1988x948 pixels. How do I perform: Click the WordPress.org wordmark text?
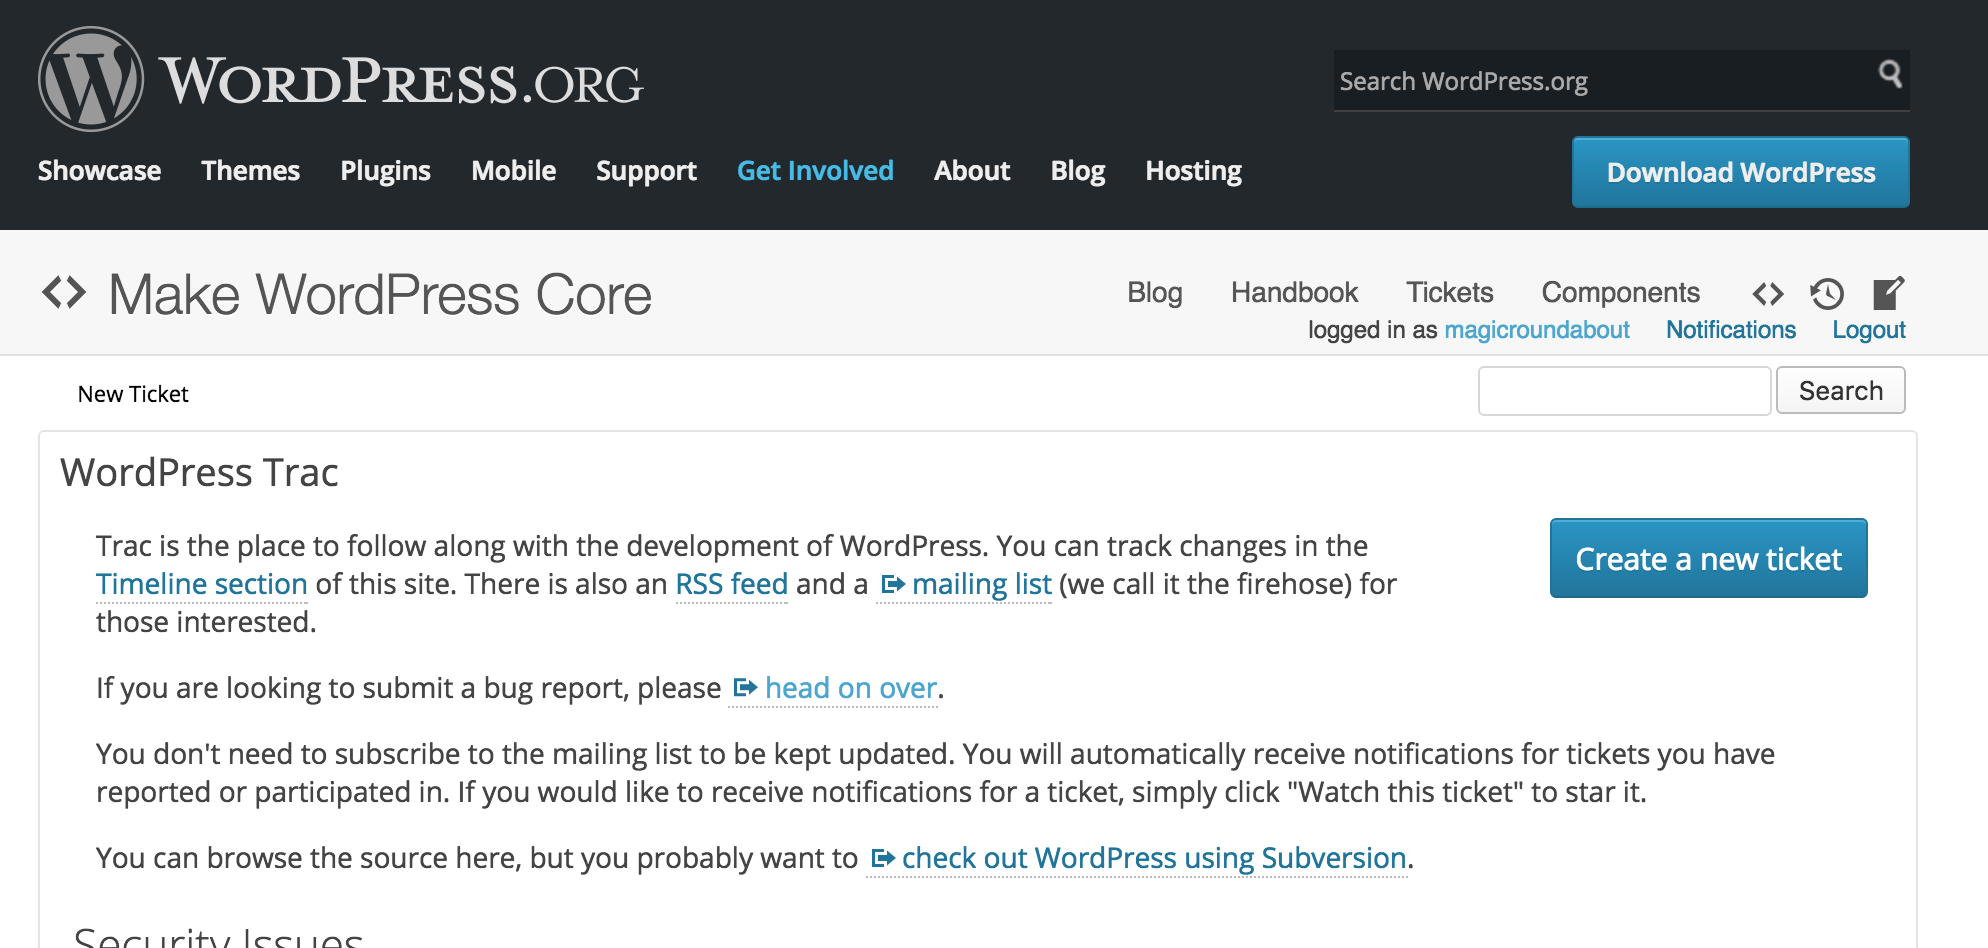[x=401, y=81]
